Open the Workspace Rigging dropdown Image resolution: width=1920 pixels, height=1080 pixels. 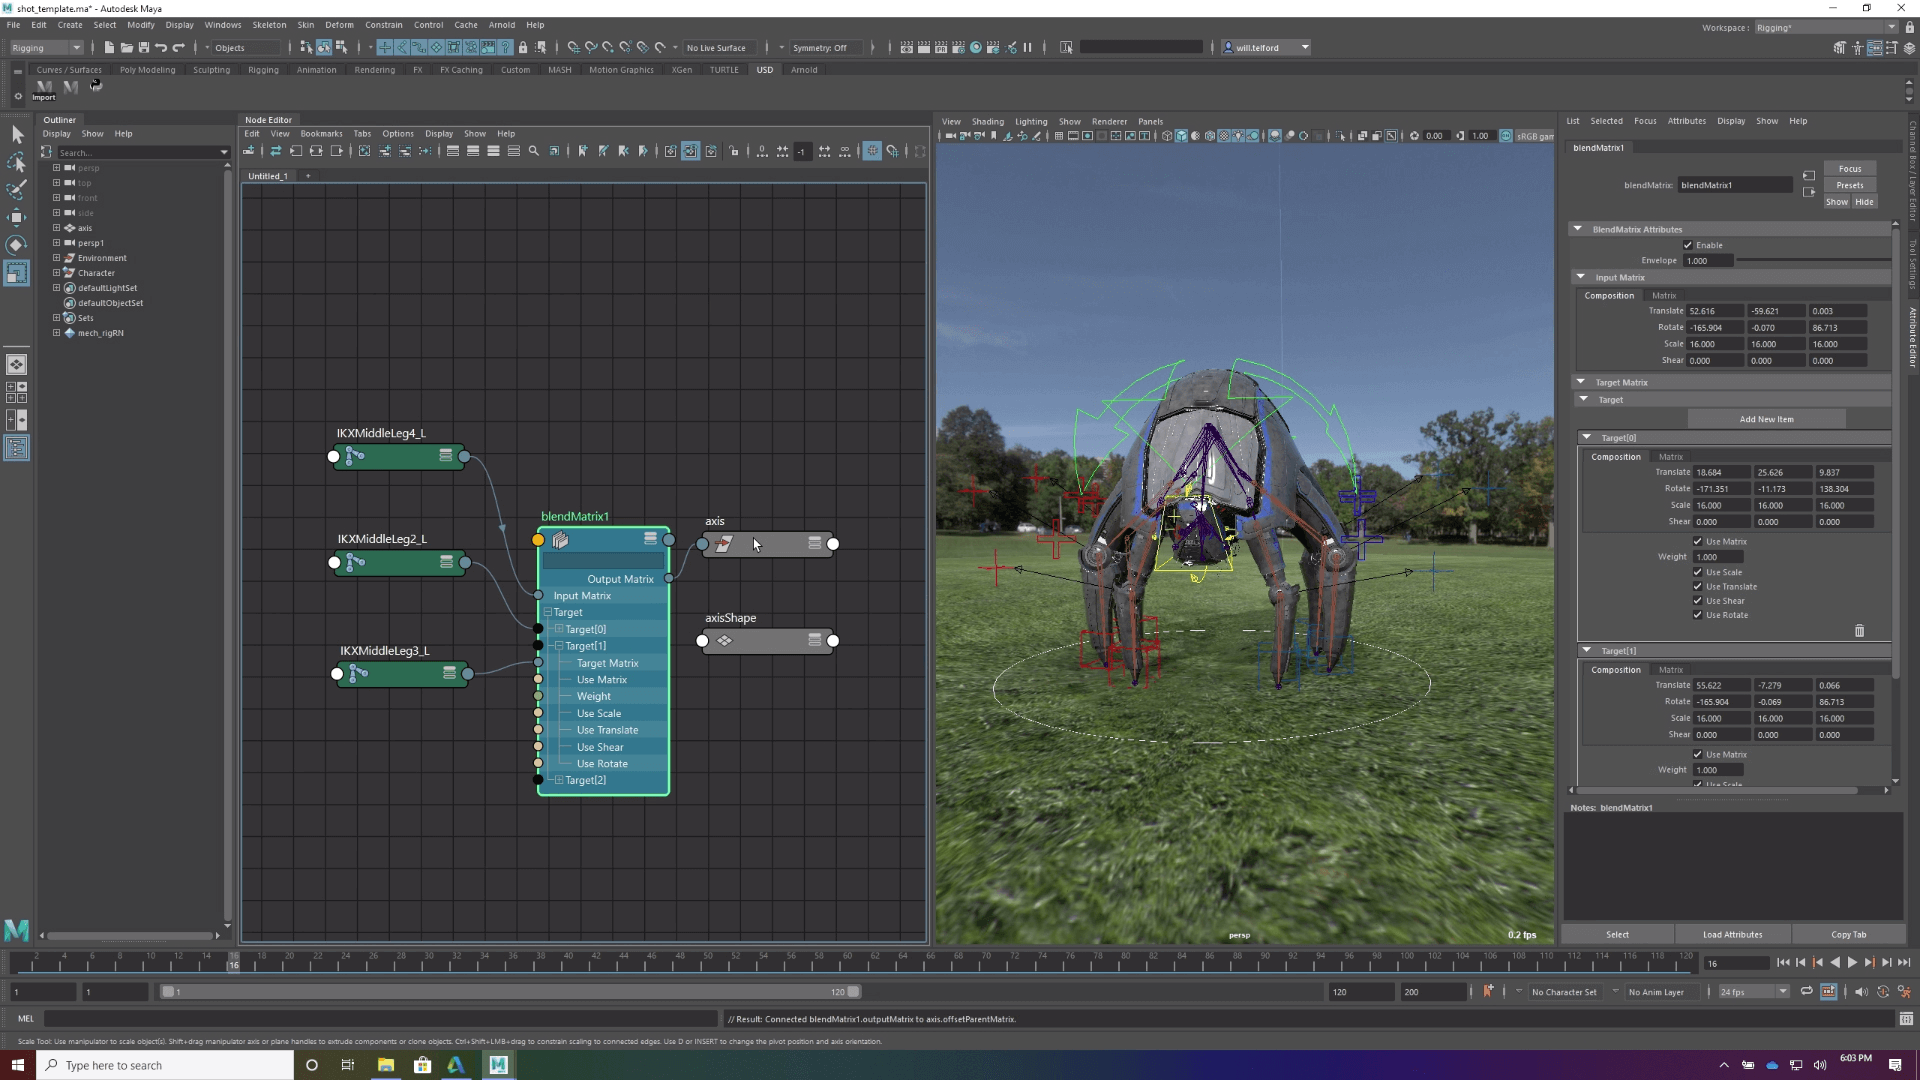[1825, 28]
